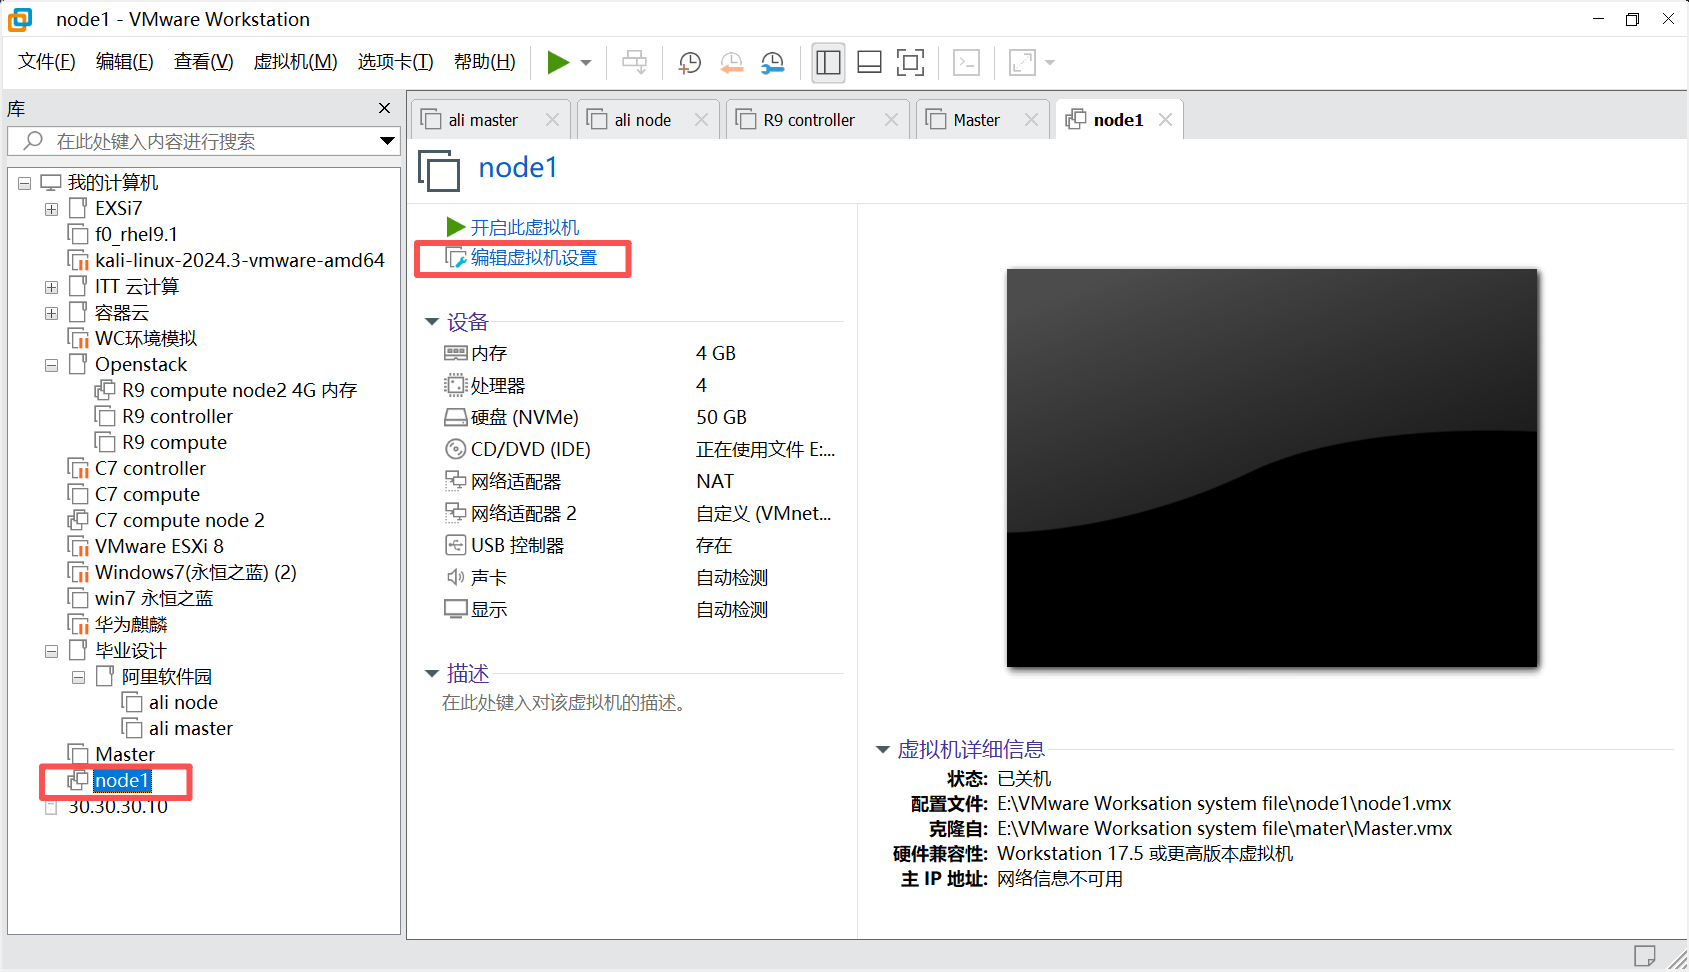Open the 文件(F) menu

point(47,62)
